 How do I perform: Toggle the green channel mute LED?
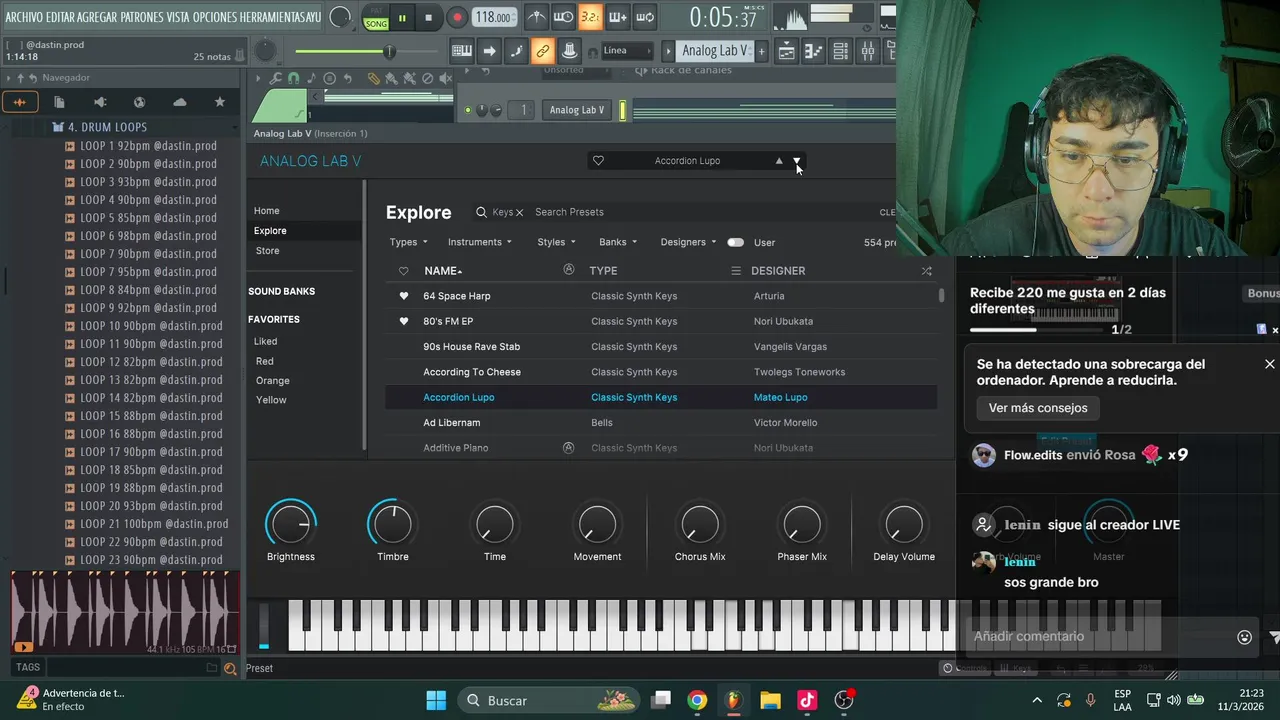point(468,110)
